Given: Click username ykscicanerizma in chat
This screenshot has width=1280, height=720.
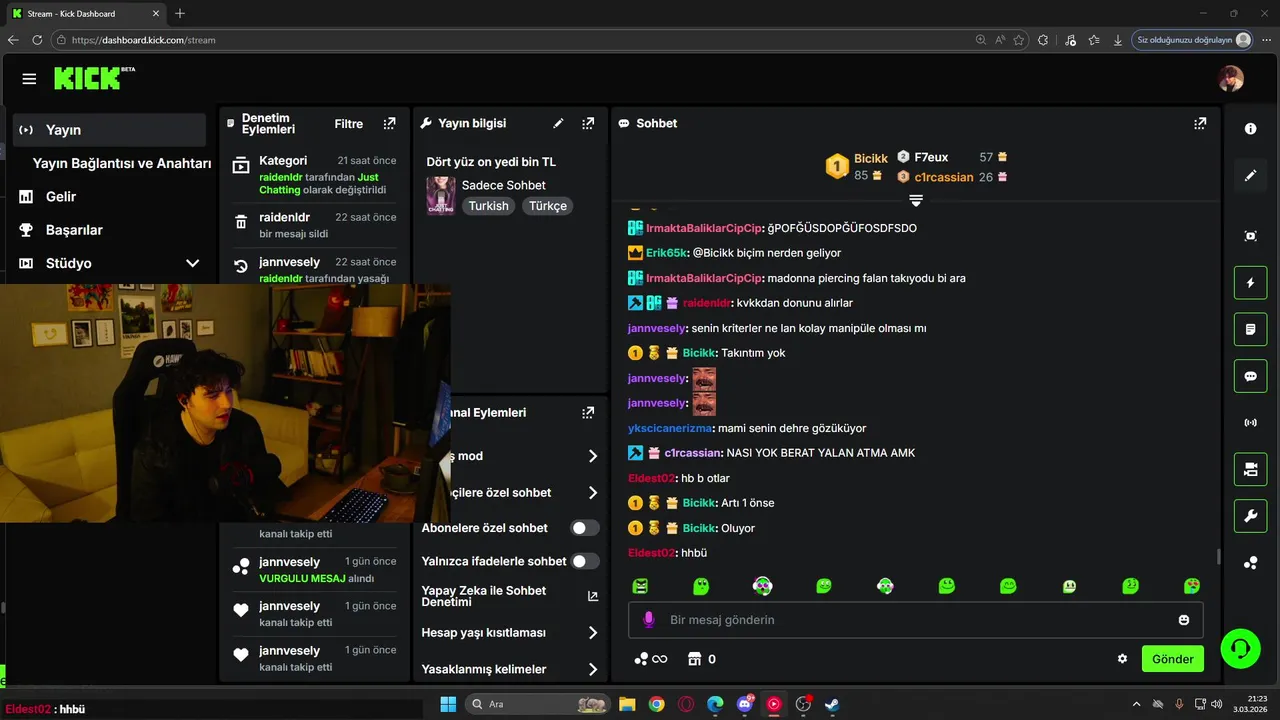Looking at the screenshot, I should [x=670, y=428].
